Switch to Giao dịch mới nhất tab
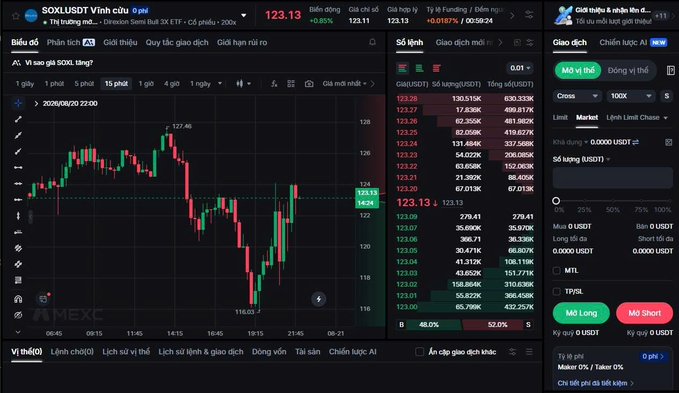The image size is (679, 393). click(464, 42)
